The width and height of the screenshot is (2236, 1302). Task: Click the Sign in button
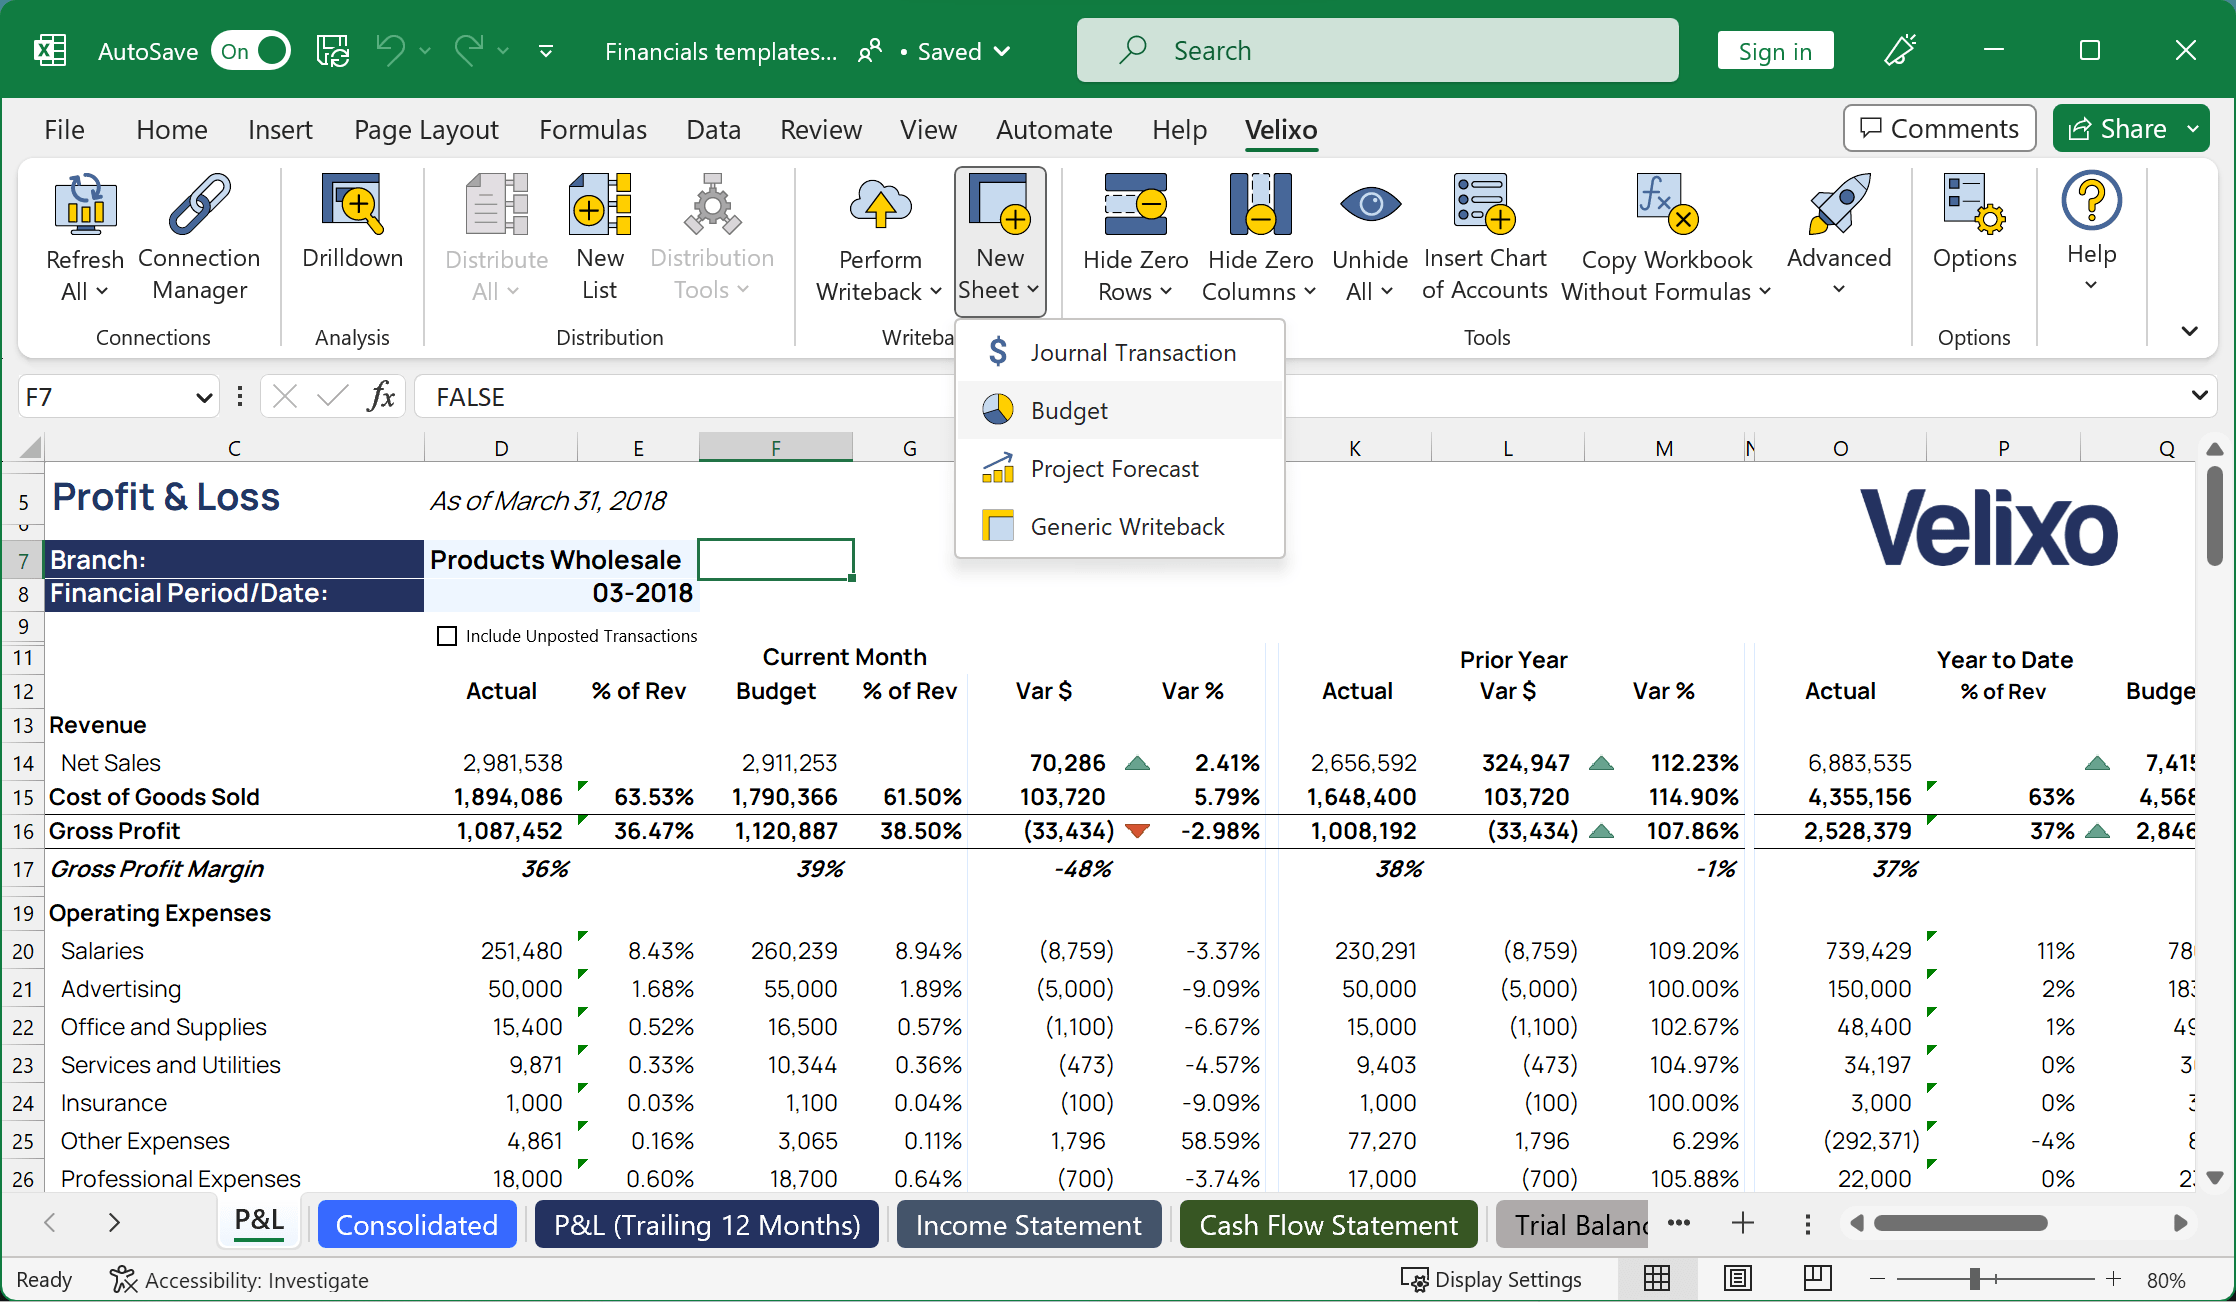(x=1775, y=51)
